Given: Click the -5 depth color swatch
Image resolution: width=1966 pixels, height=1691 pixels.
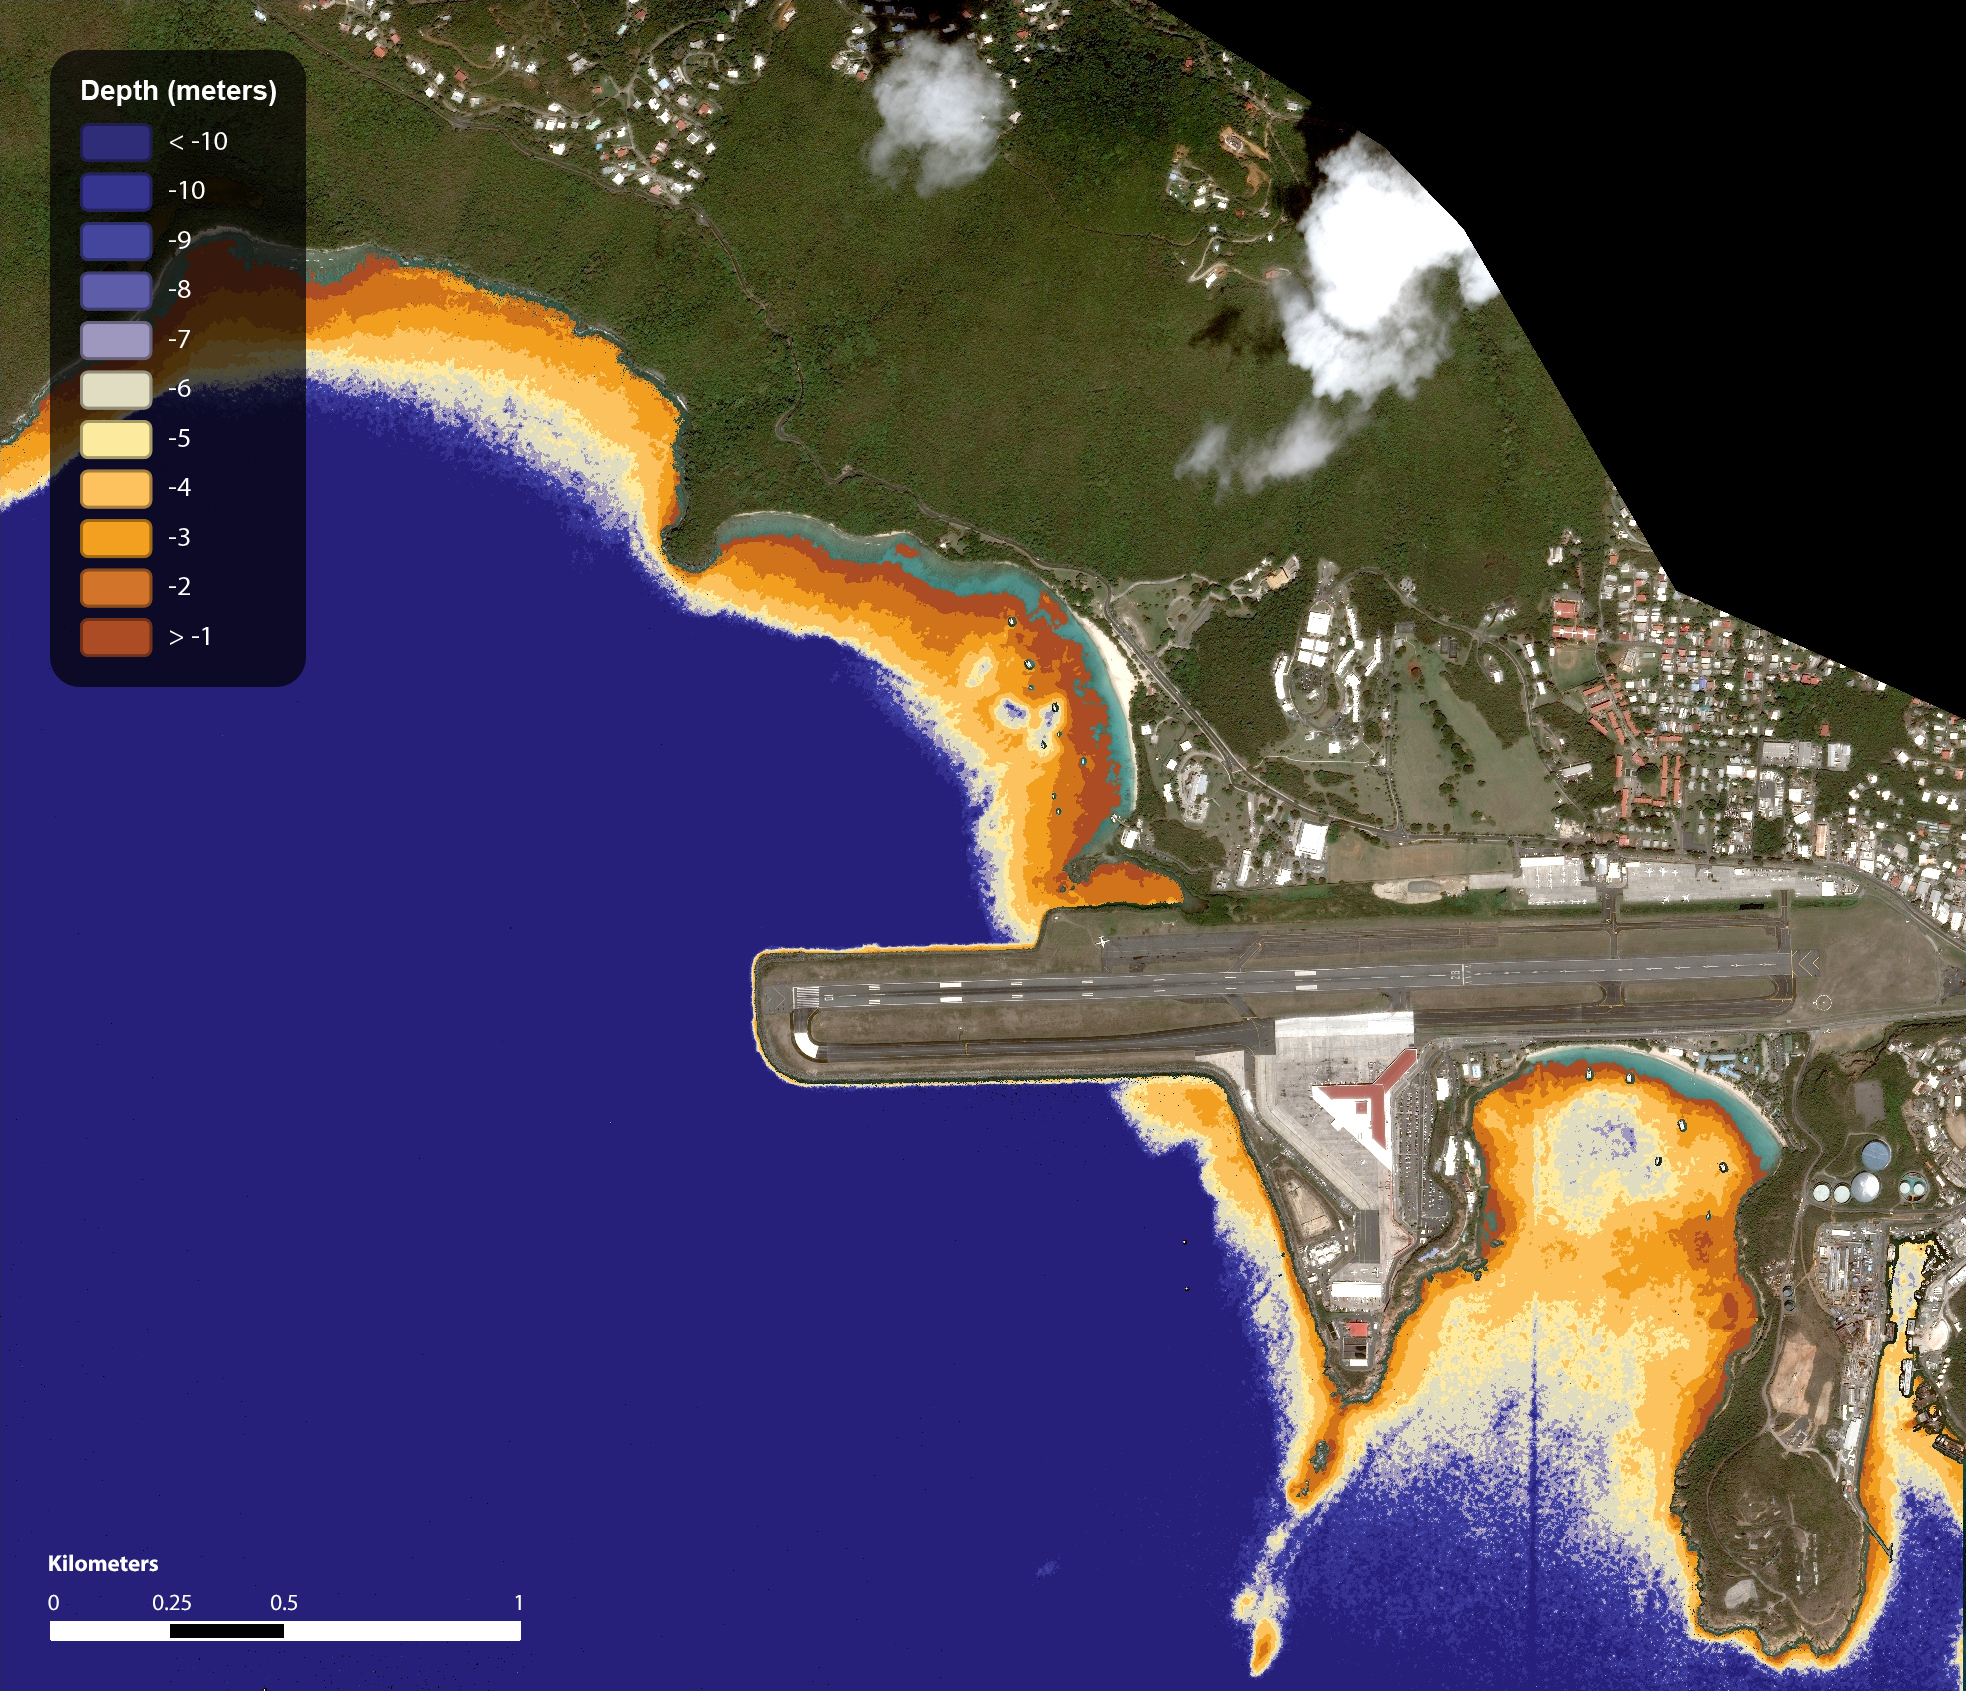Looking at the screenshot, I should tap(116, 439).
